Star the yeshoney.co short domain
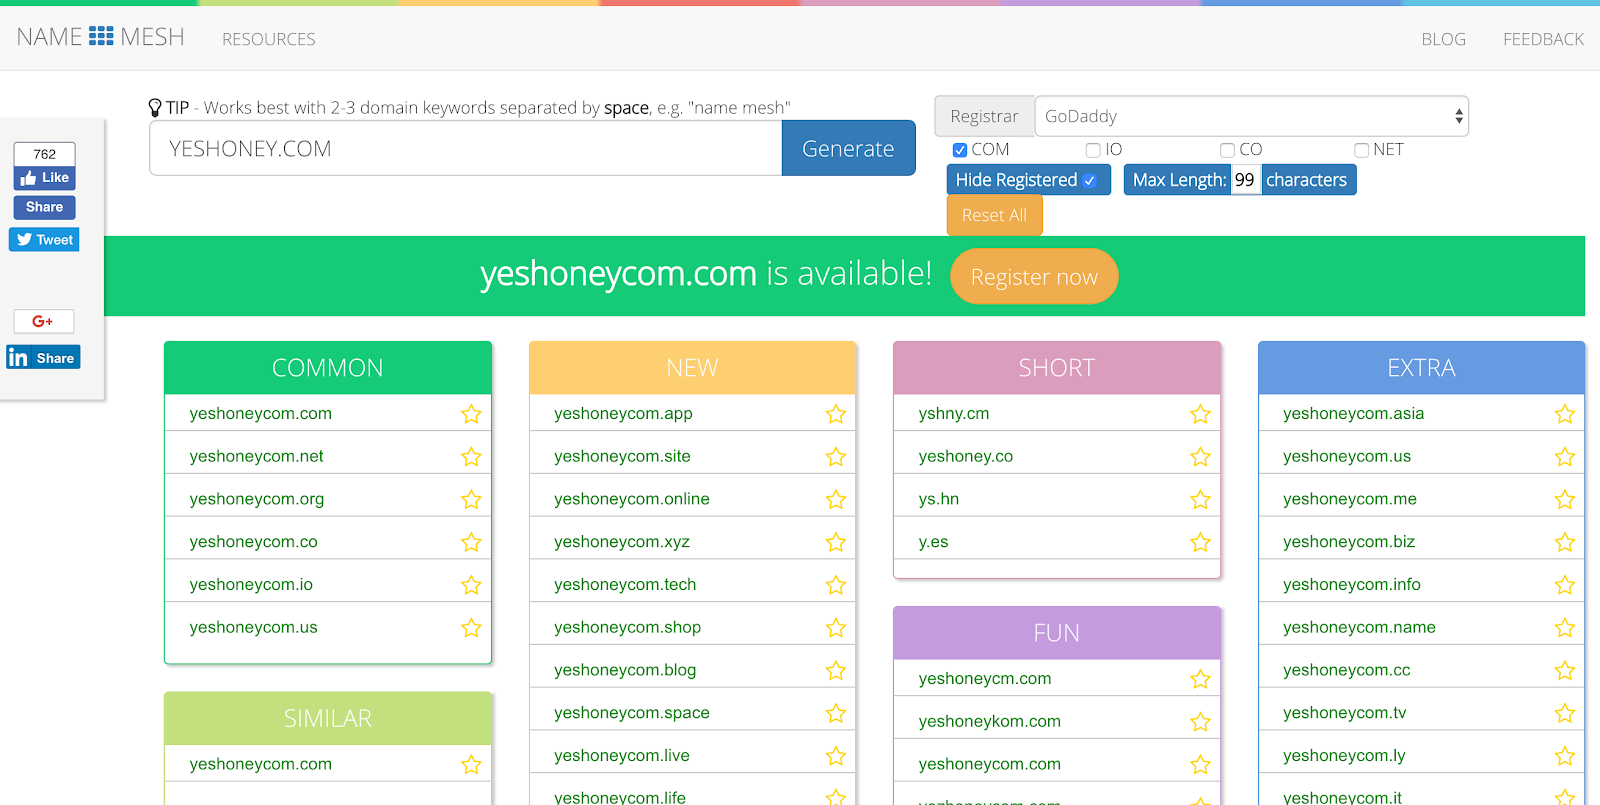This screenshot has height=805, width=1600. click(x=1200, y=457)
